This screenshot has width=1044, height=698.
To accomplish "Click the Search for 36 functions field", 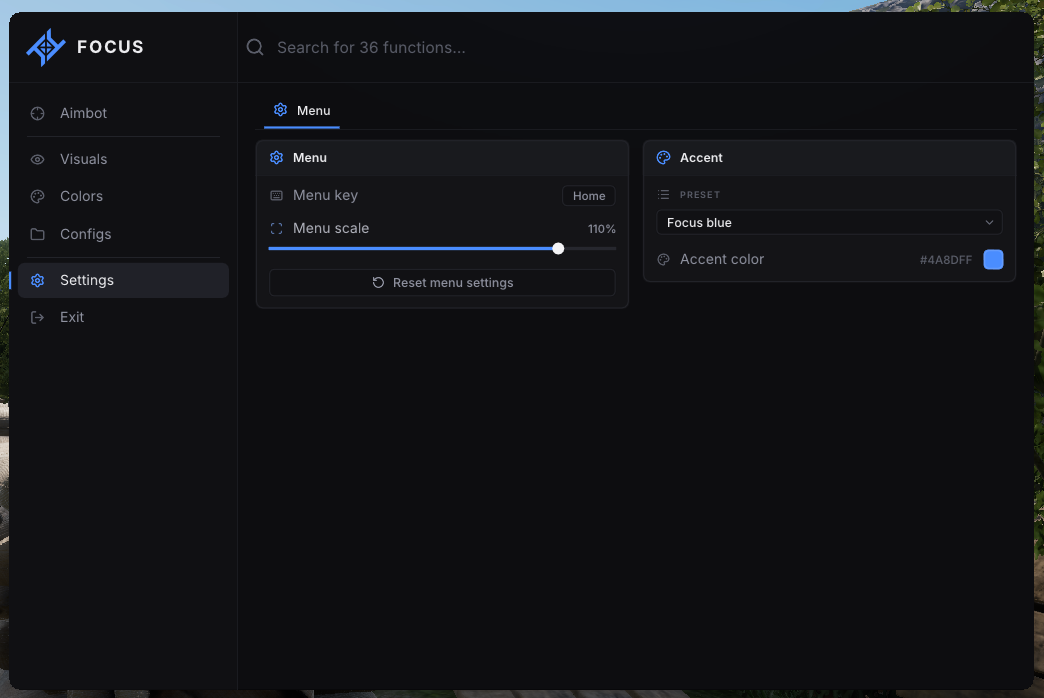I will pos(633,47).
